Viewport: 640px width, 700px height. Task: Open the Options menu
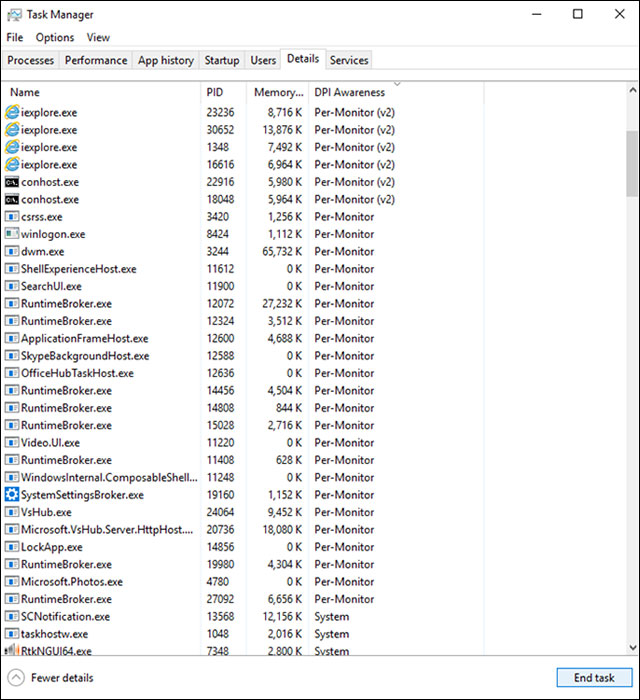pos(55,38)
